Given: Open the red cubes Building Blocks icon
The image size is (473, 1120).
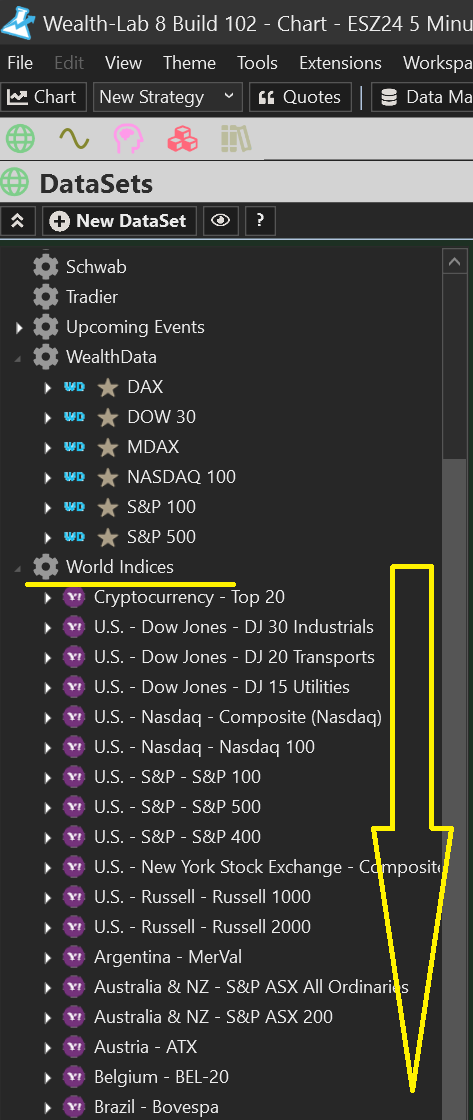Looking at the screenshot, I should pos(182,139).
